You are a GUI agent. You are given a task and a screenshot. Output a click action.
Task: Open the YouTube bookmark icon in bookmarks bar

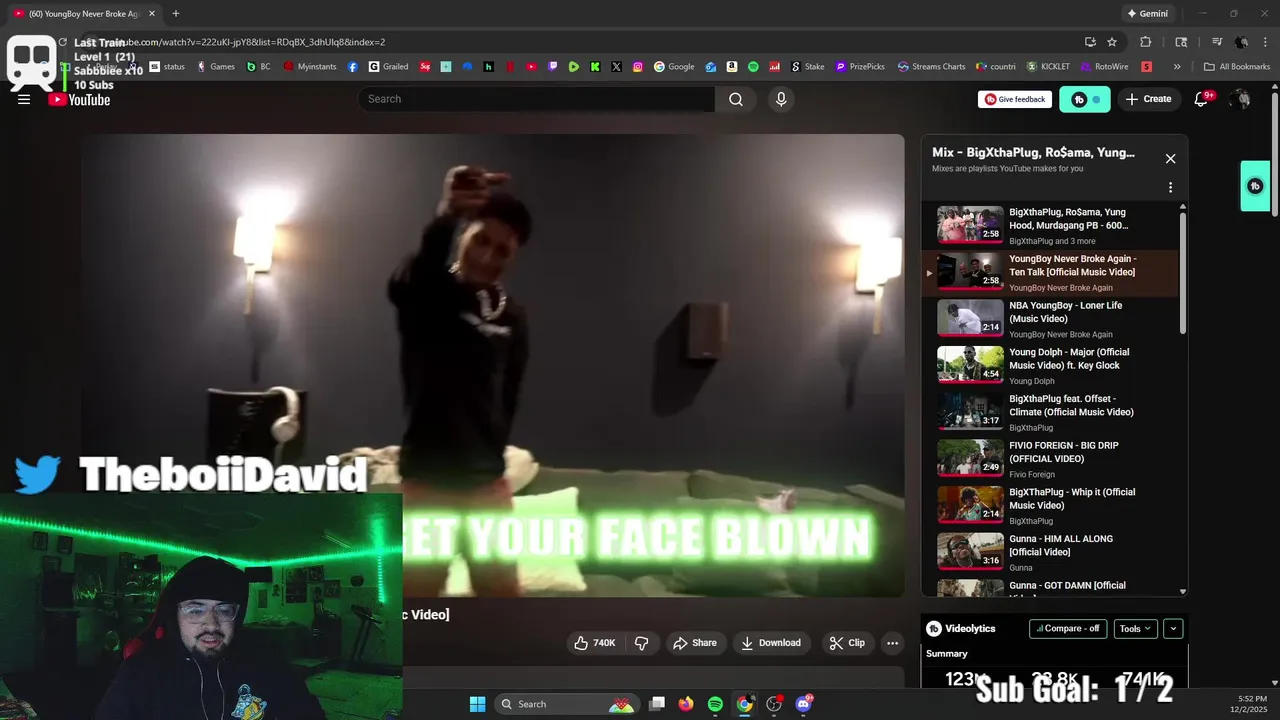tap(531, 67)
